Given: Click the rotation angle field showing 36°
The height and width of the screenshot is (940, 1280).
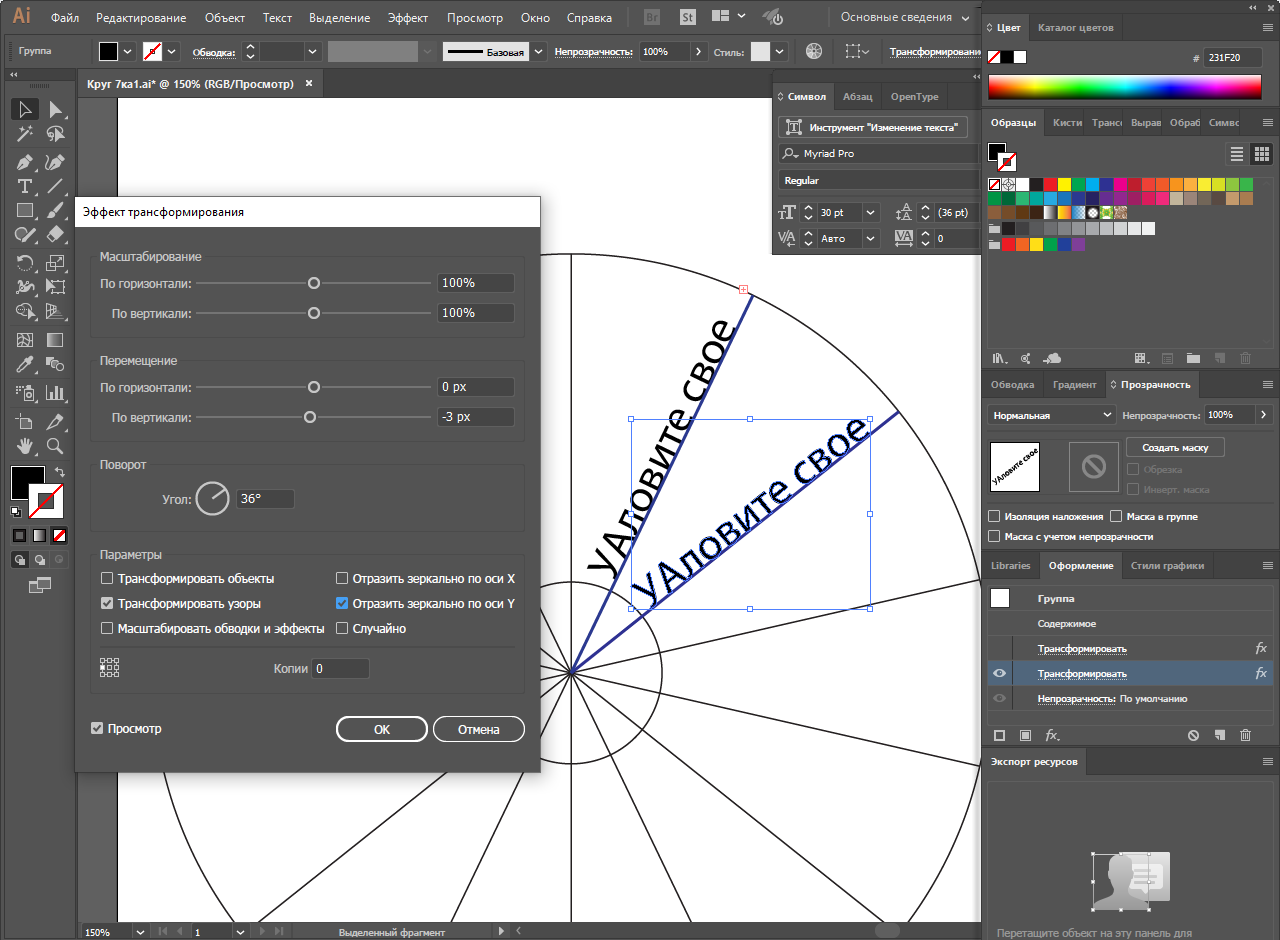Looking at the screenshot, I should [265, 498].
